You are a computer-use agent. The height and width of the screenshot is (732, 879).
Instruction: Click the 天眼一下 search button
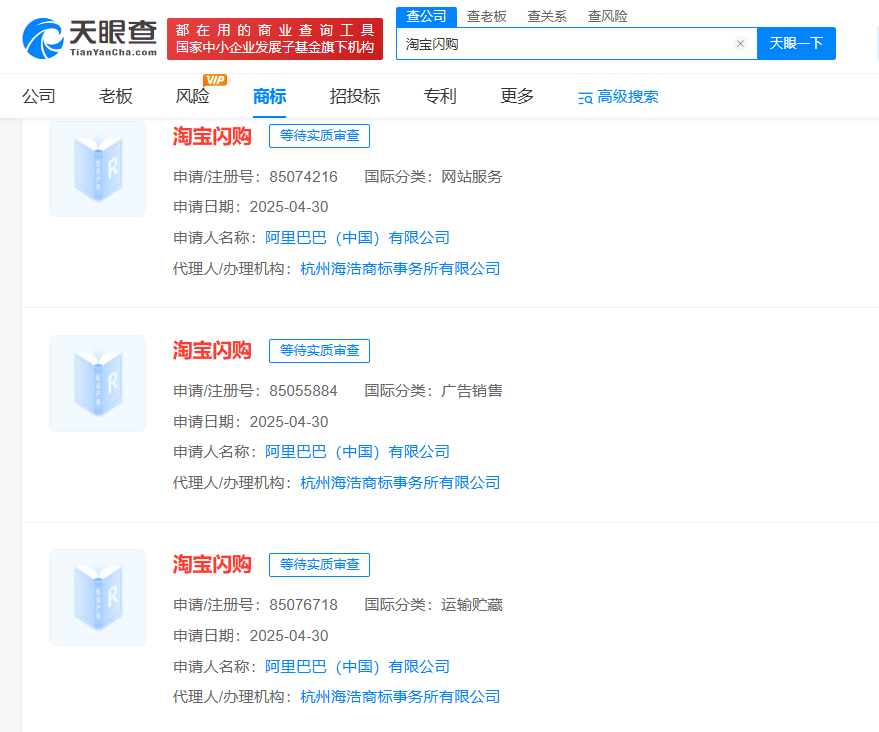click(796, 44)
